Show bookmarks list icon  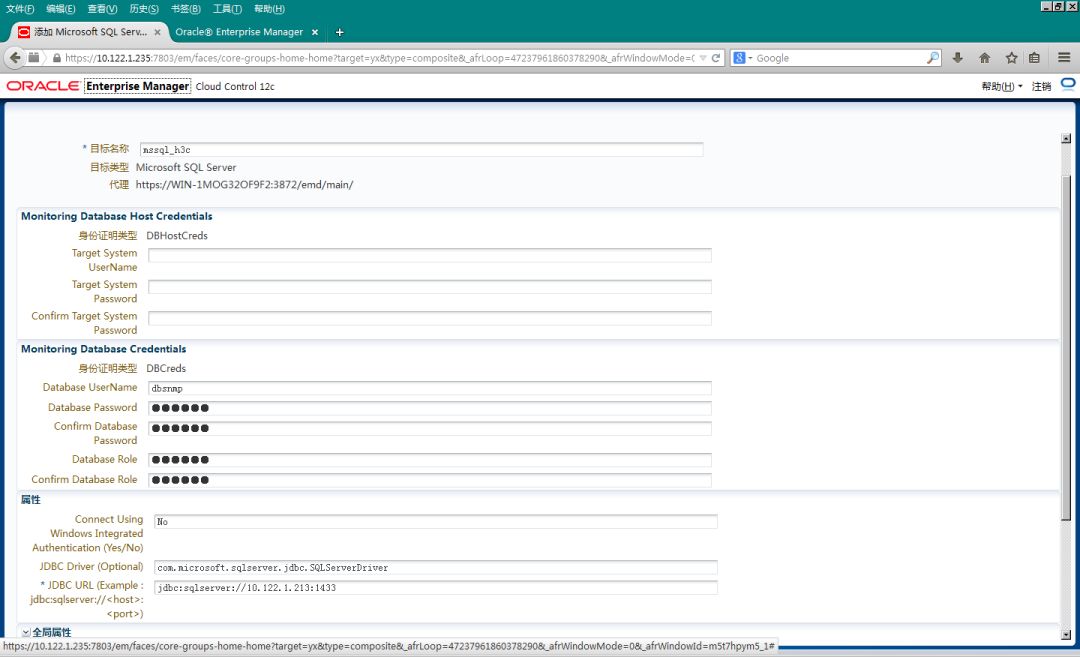click(1034, 58)
